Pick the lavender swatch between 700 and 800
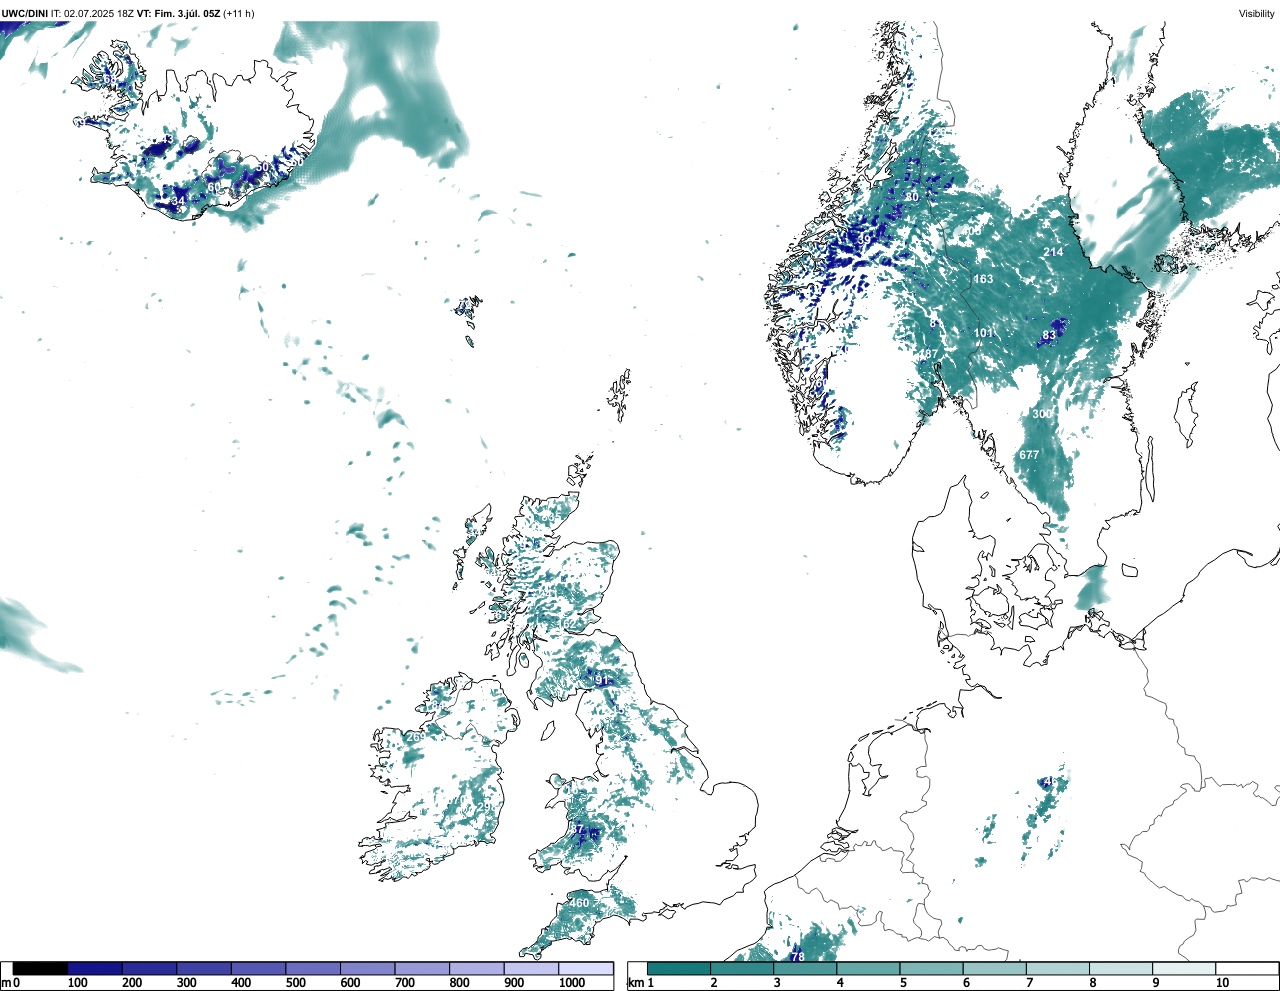The image size is (1280, 991). tap(422, 968)
